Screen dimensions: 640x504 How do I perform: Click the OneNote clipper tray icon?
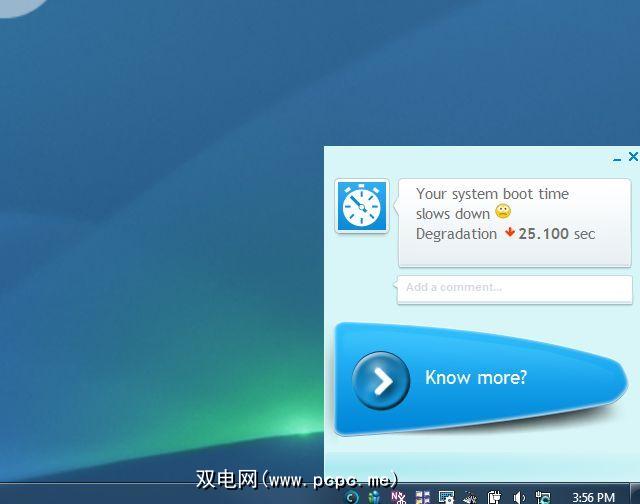click(398, 497)
